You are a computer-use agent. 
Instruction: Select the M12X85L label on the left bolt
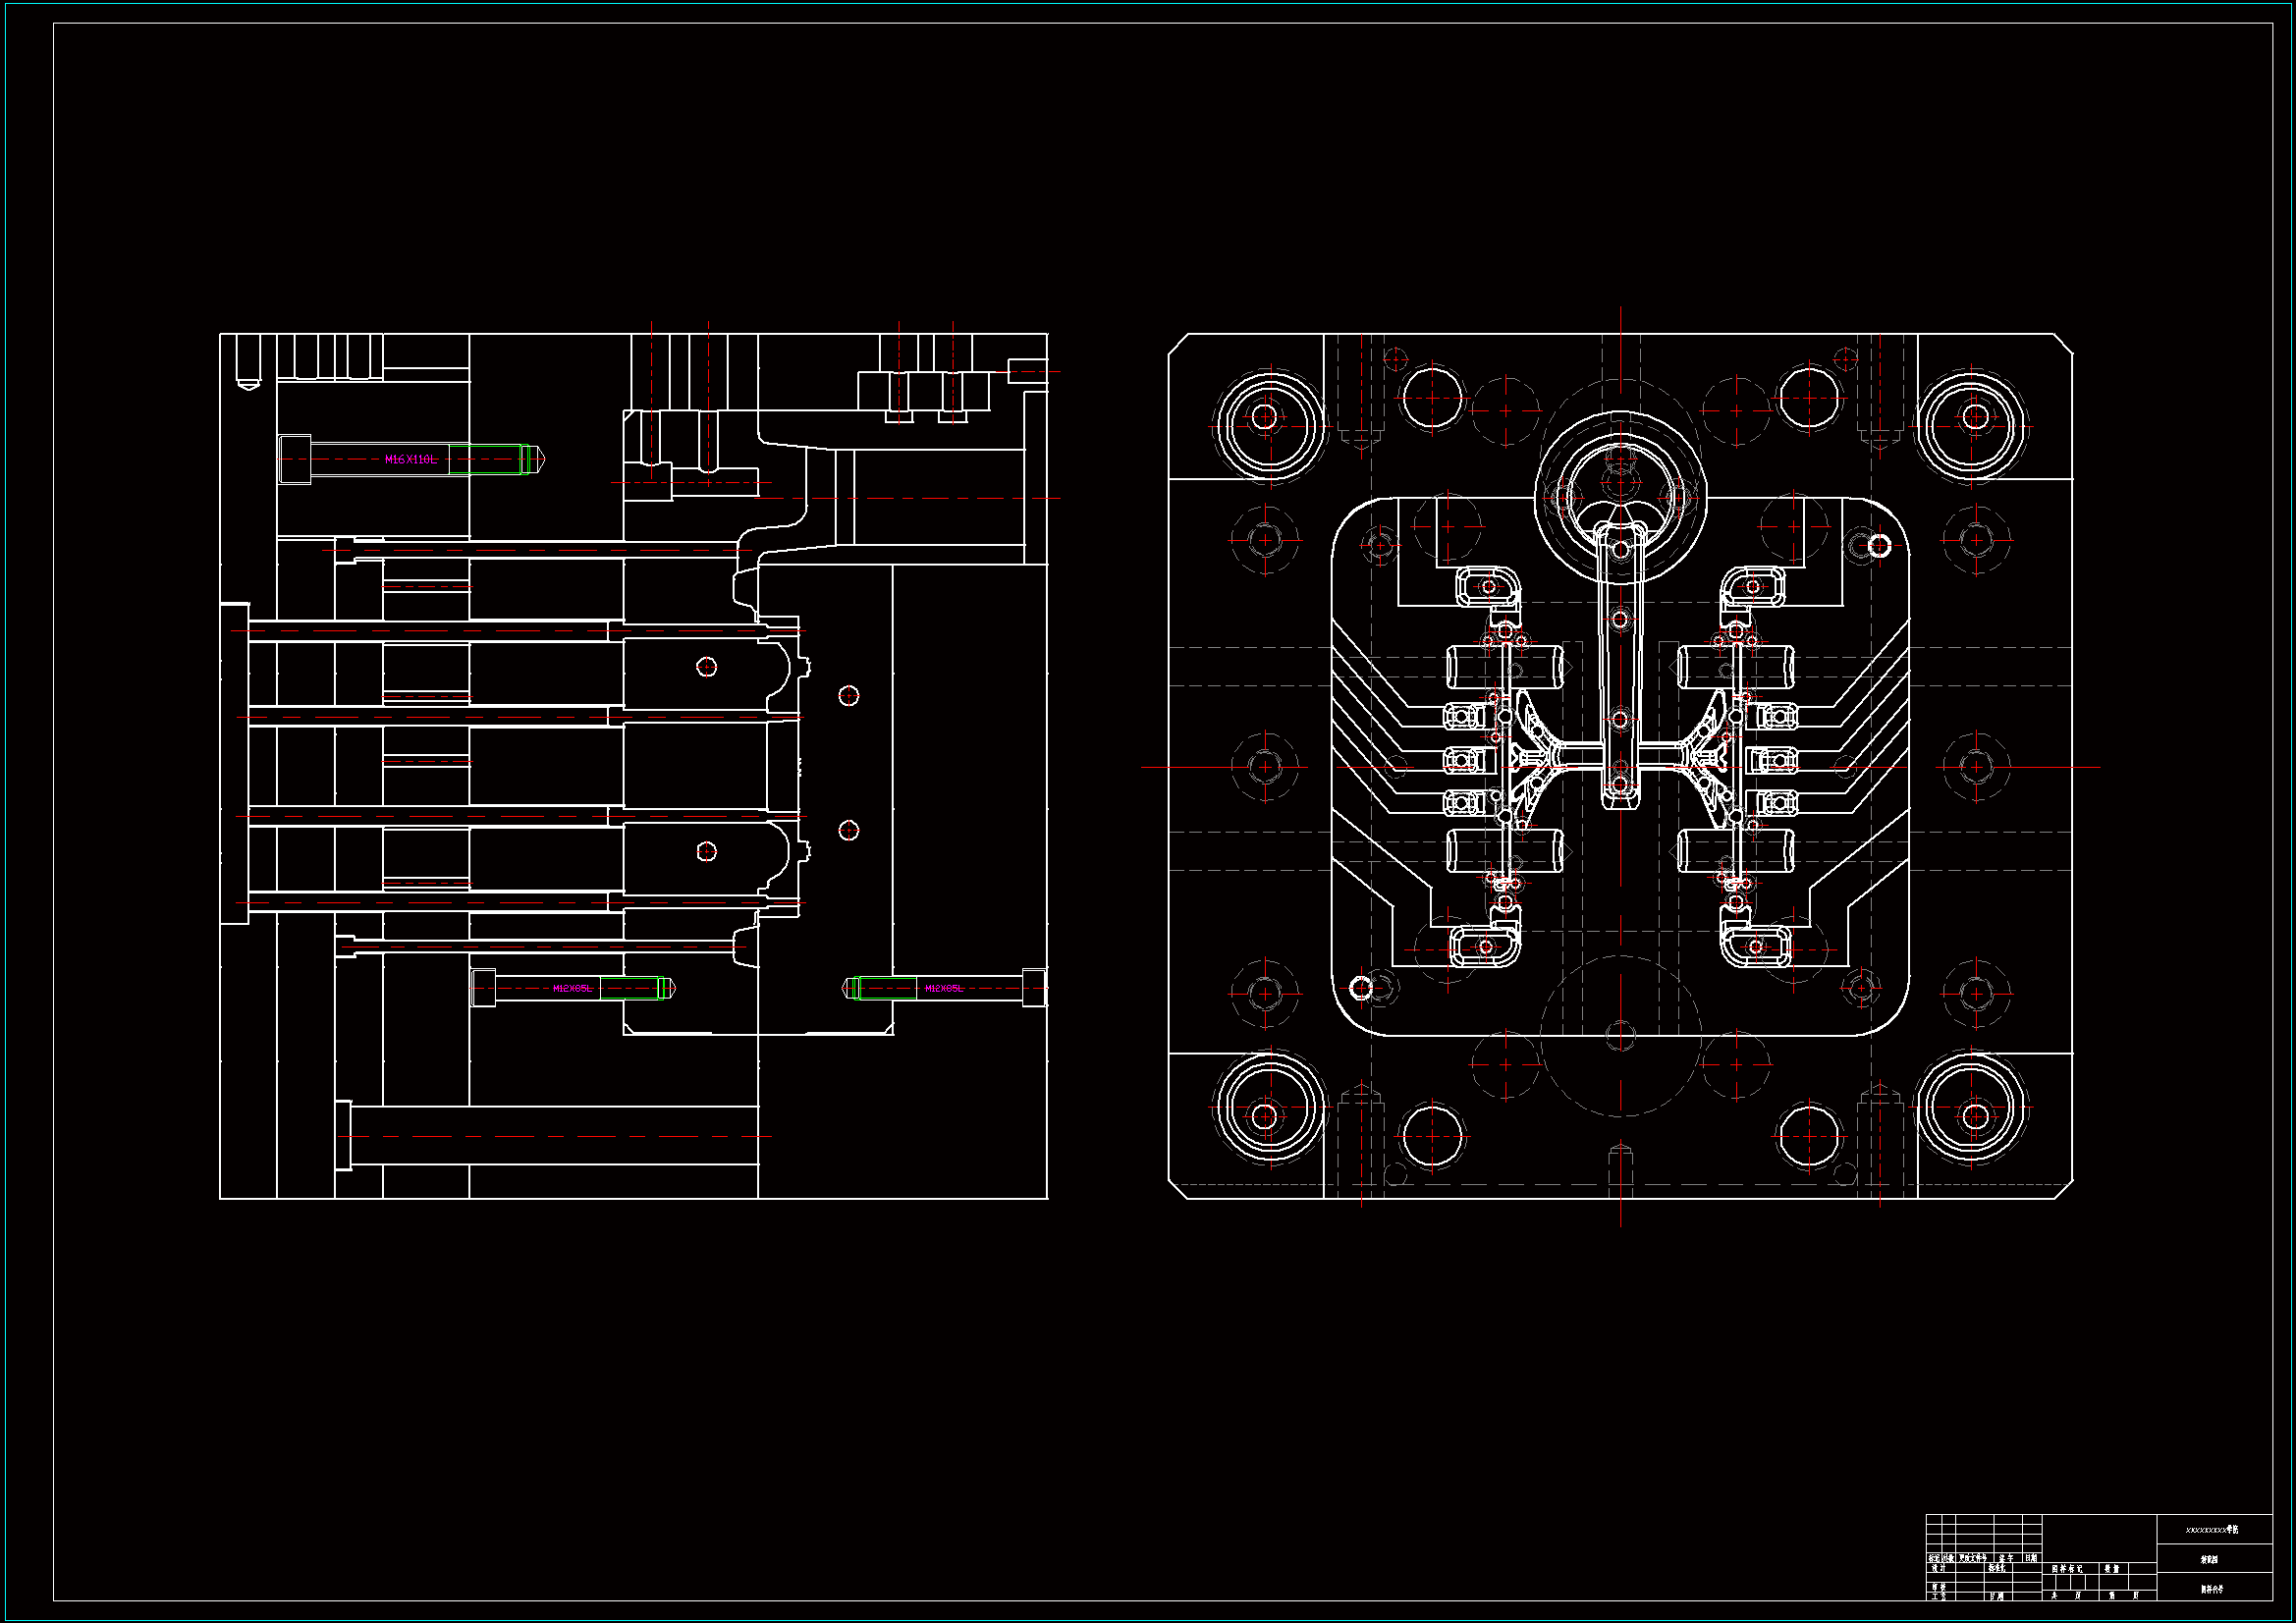pyautogui.click(x=572, y=989)
